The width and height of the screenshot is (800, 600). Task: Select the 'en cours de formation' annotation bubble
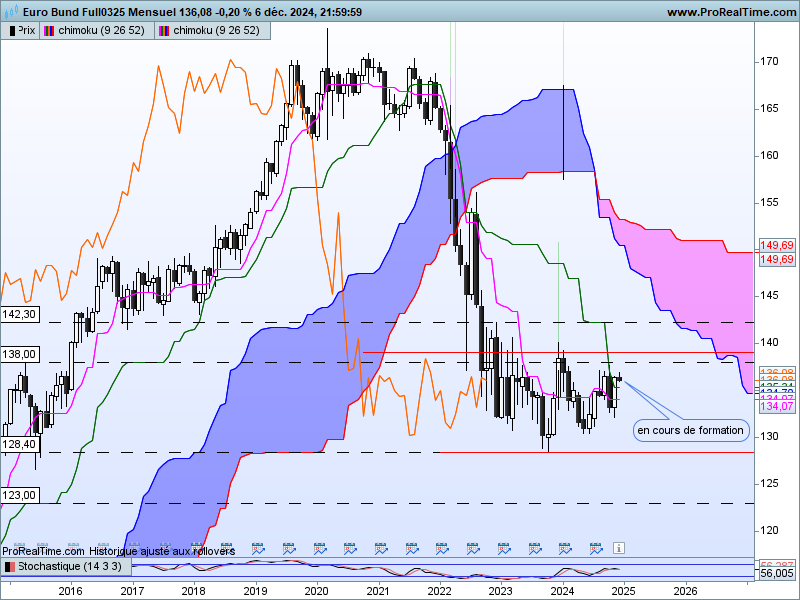tap(691, 430)
